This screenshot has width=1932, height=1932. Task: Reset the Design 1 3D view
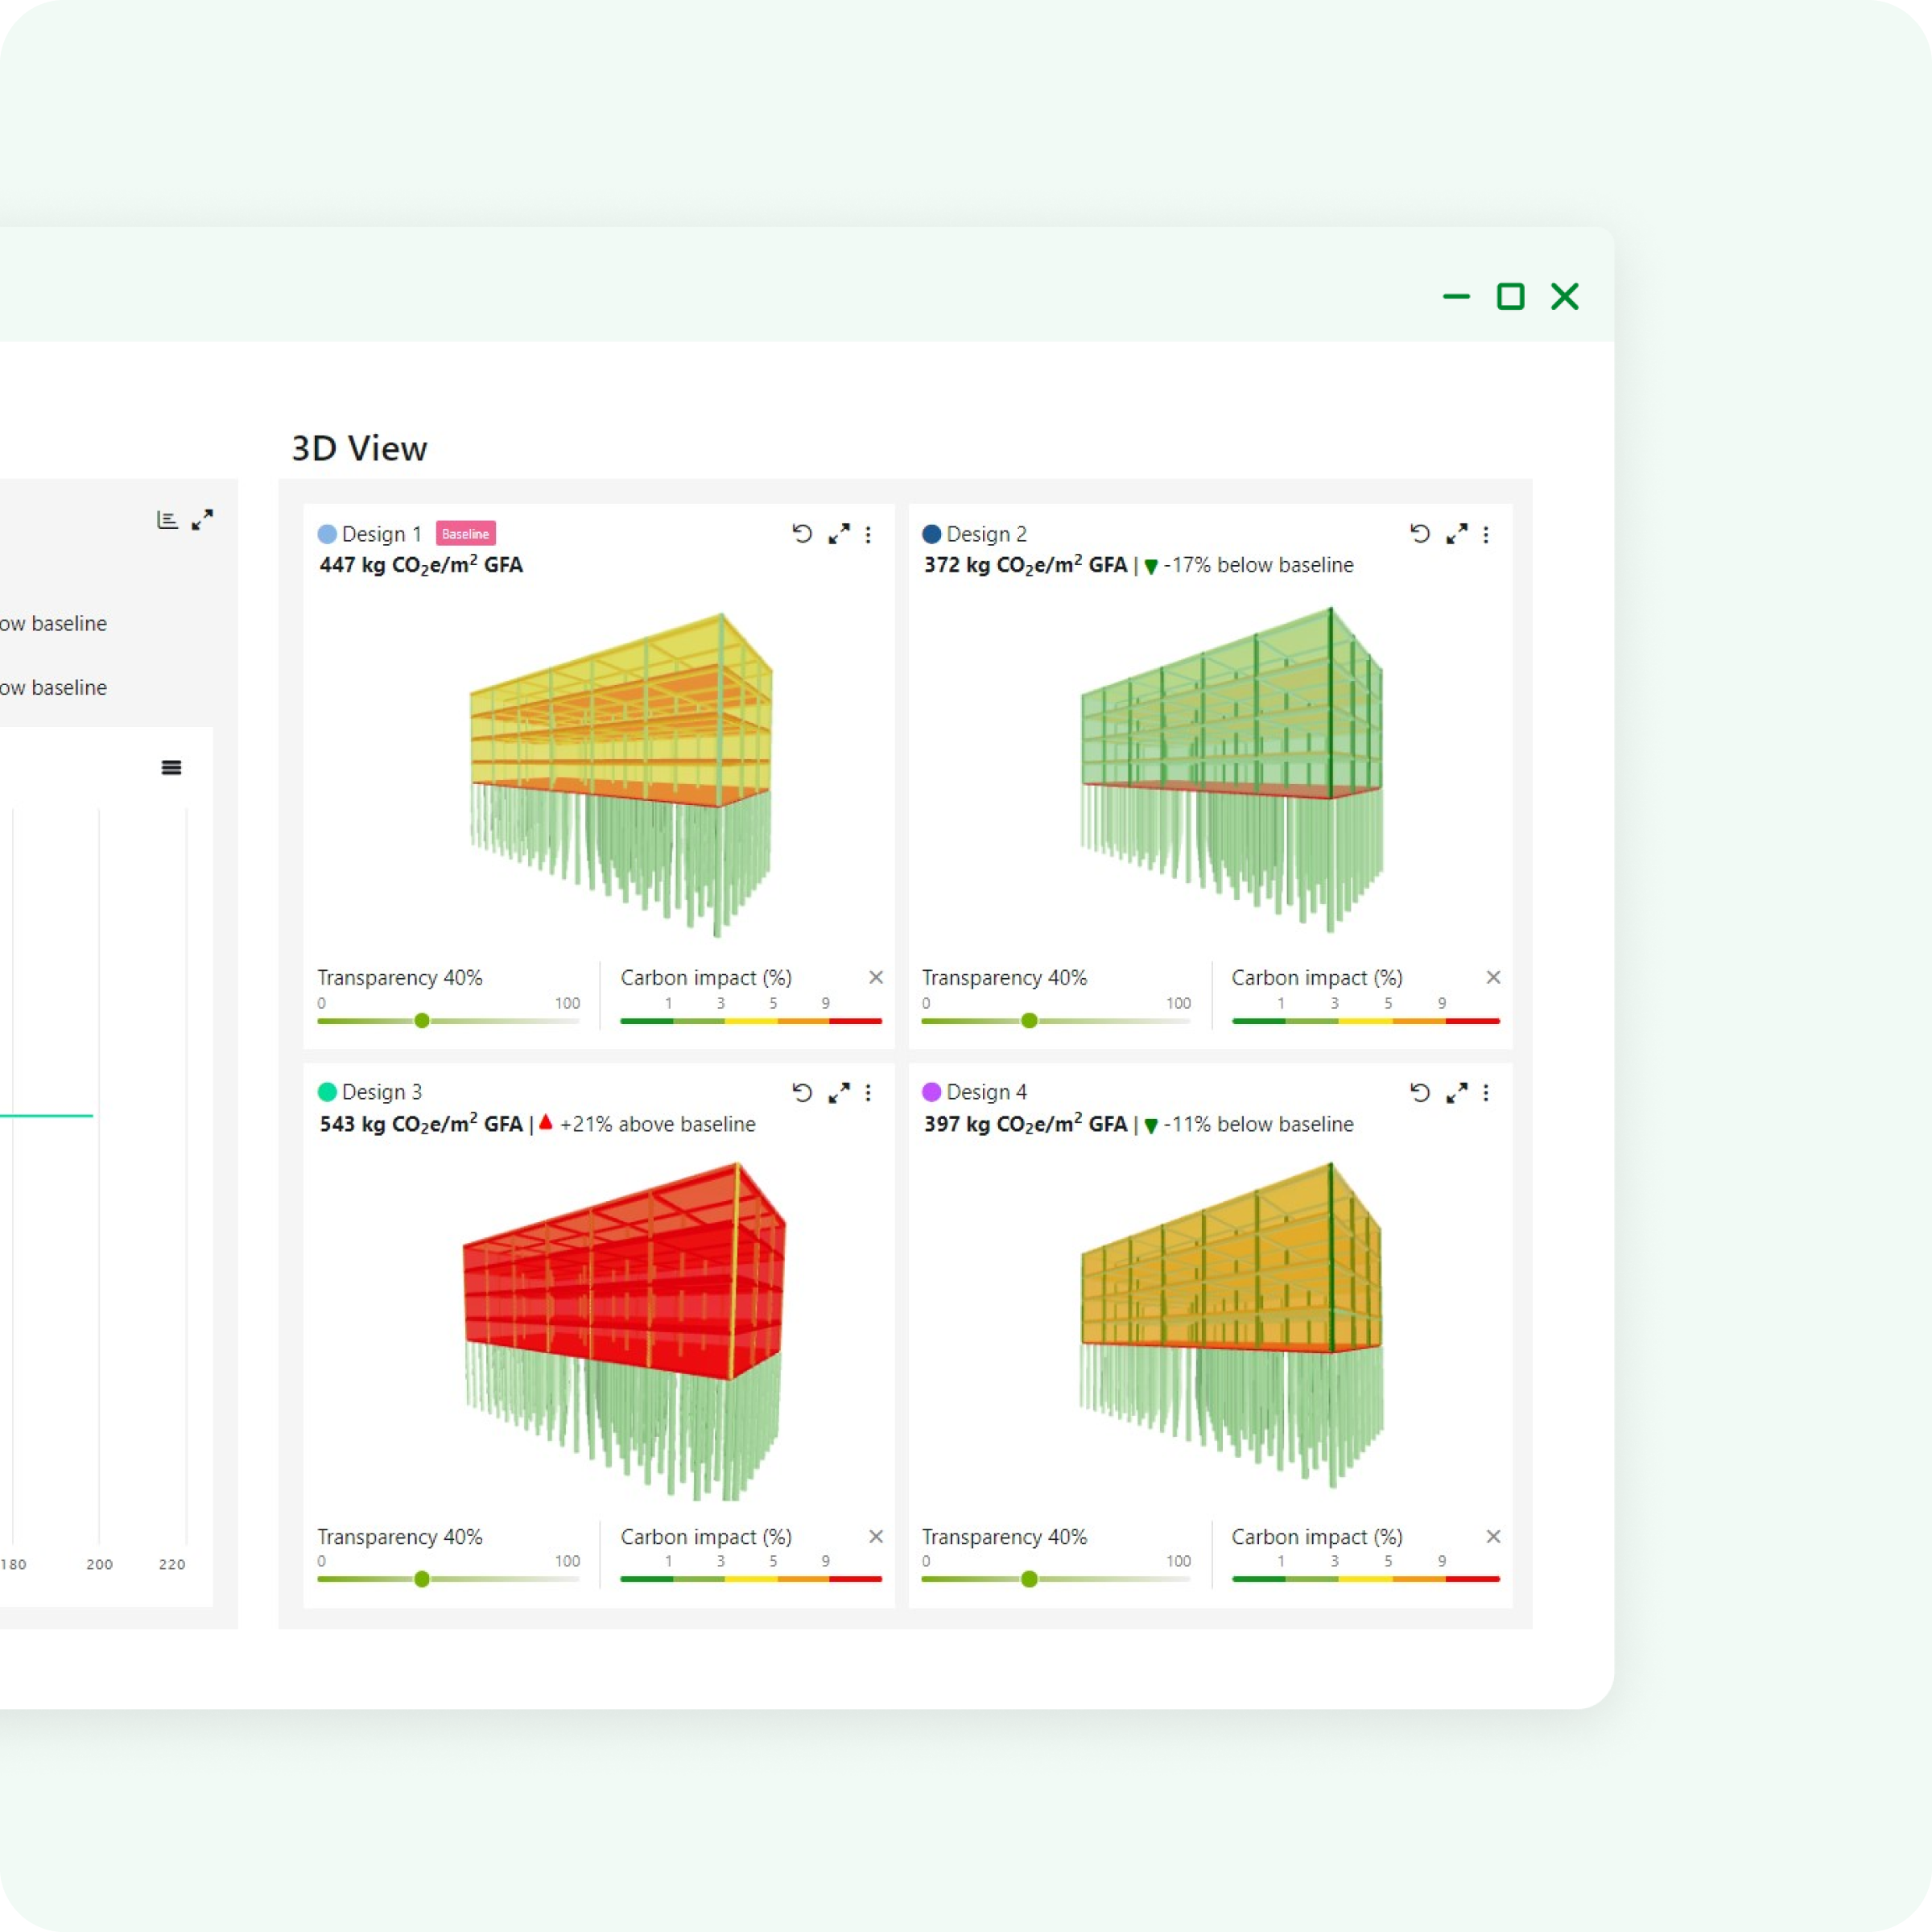click(x=802, y=534)
